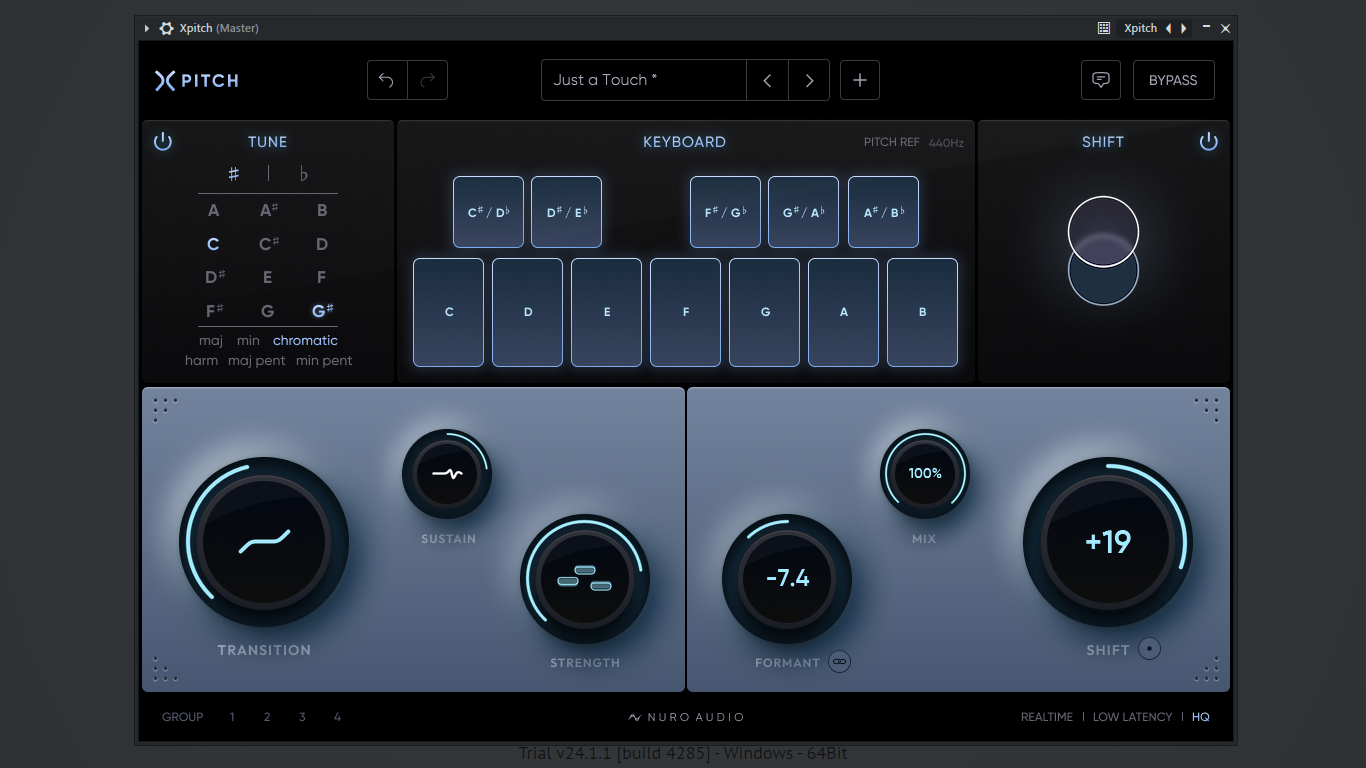Click the undo arrow button
Image resolution: width=1366 pixels, height=768 pixels.
coord(387,80)
